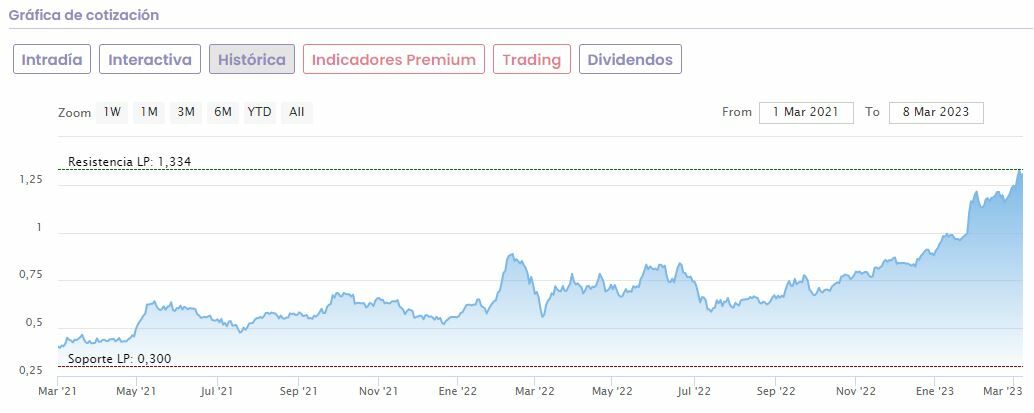Set zoom range to 1M

149,112
